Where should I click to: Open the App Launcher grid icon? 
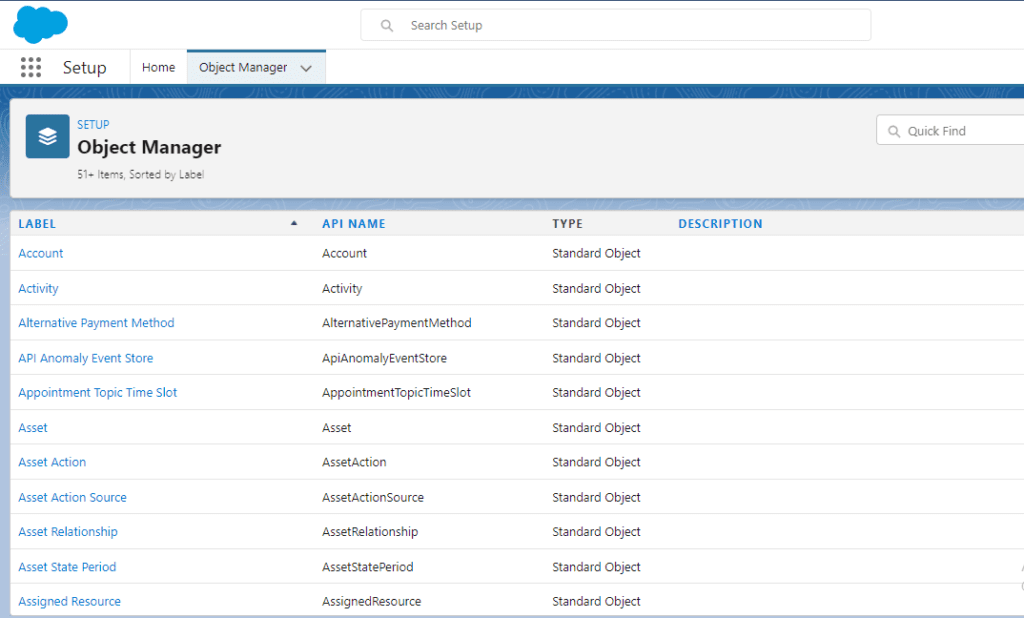(31, 67)
